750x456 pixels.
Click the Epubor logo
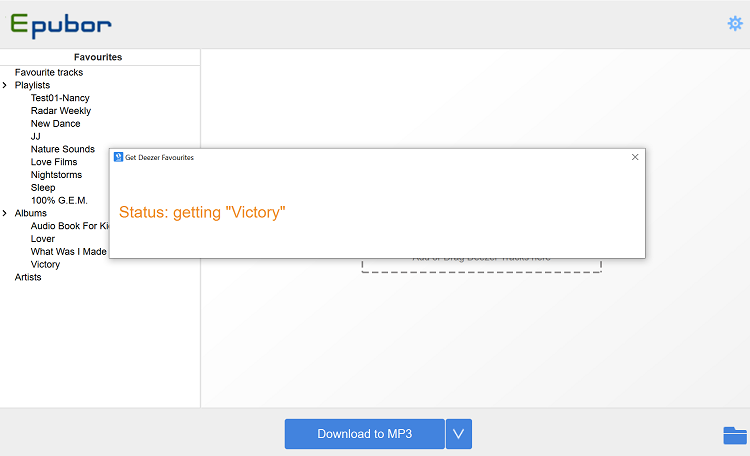click(61, 25)
